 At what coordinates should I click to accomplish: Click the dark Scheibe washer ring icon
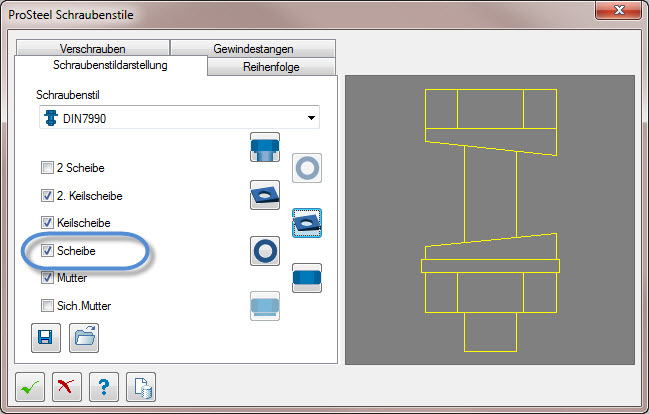(265, 251)
